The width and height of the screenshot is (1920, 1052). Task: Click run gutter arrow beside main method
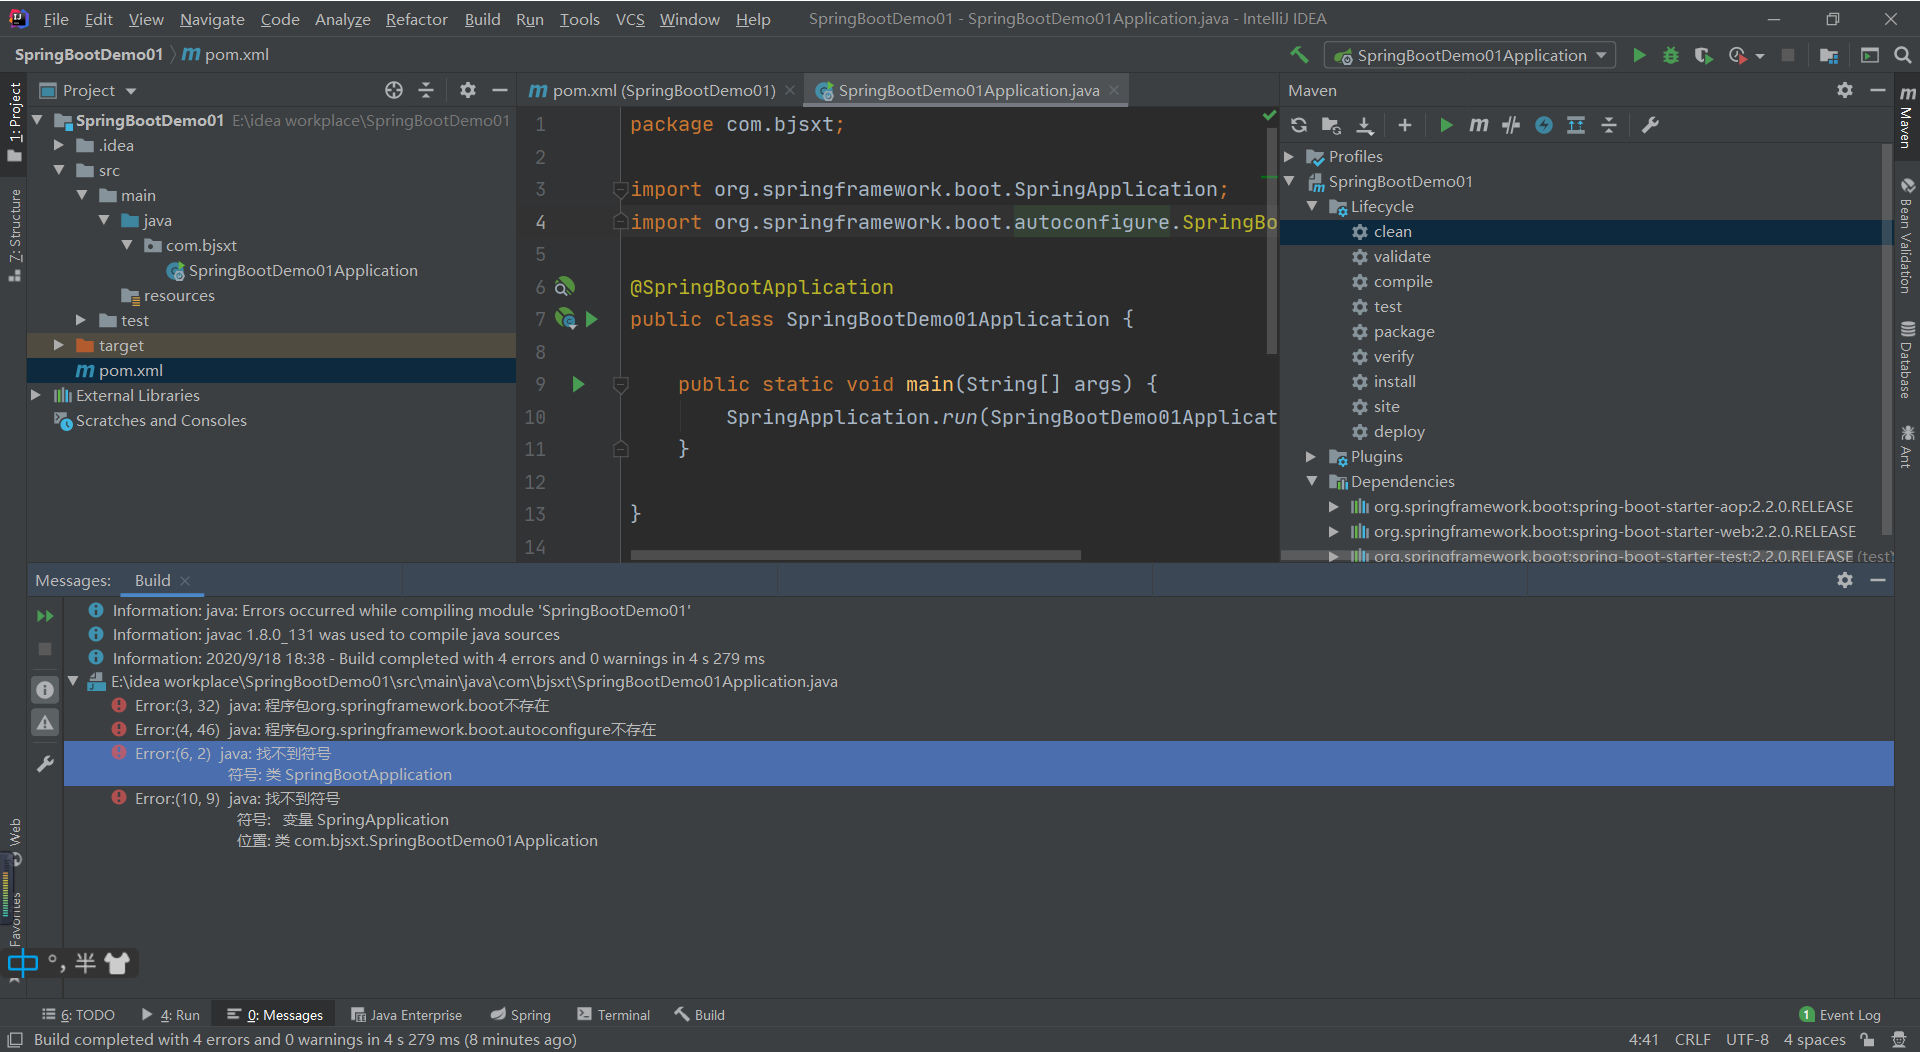578,384
